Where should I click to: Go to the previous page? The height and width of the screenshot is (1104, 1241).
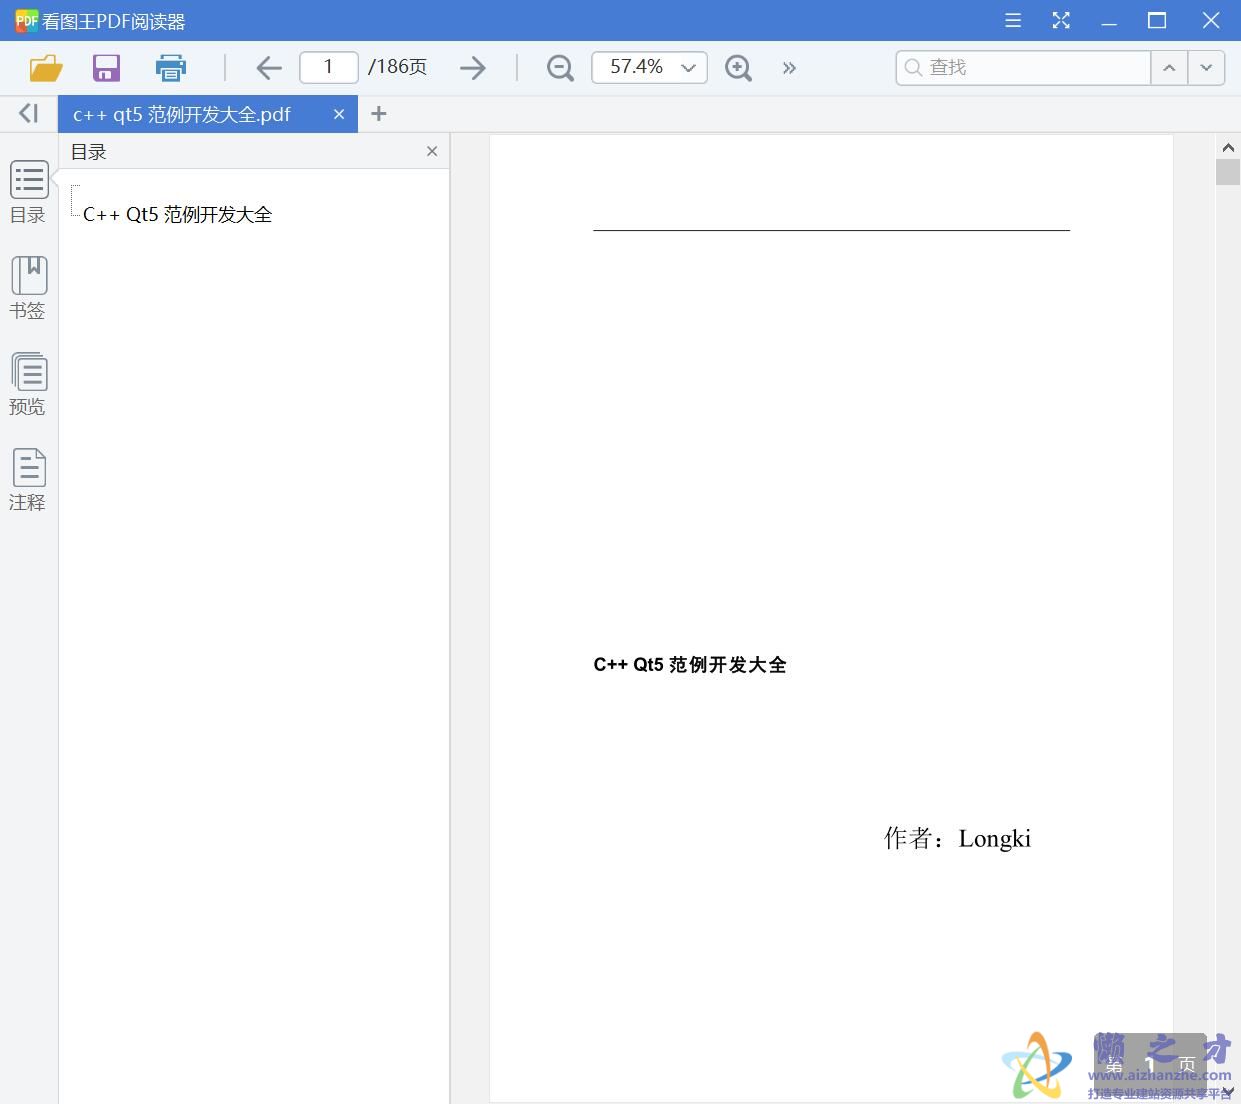pyautogui.click(x=268, y=67)
